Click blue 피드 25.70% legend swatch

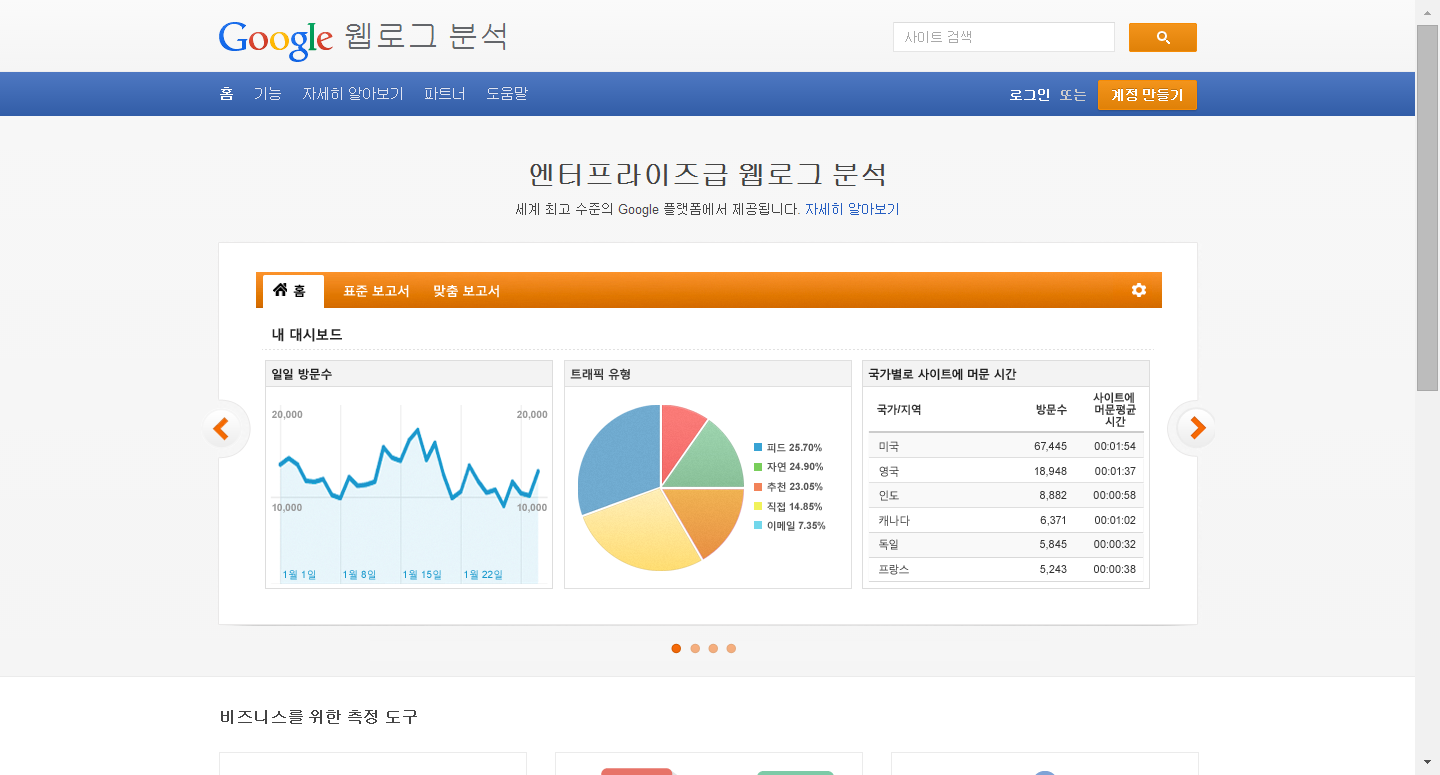(x=758, y=447)
